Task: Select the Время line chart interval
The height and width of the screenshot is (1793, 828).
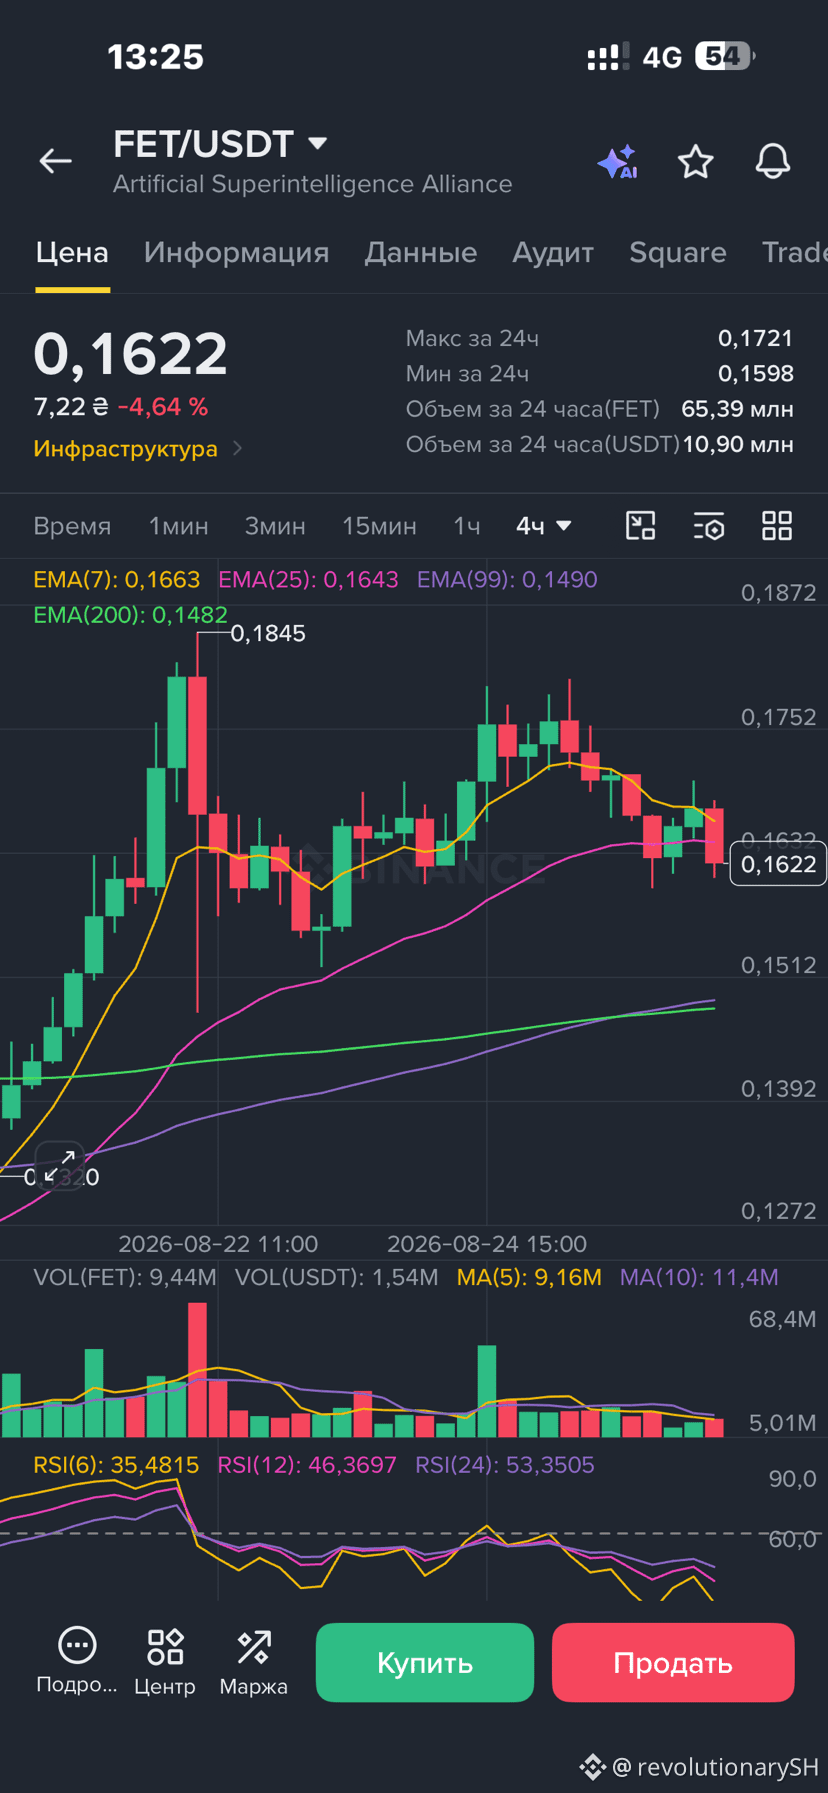Action: click(72, 526)
